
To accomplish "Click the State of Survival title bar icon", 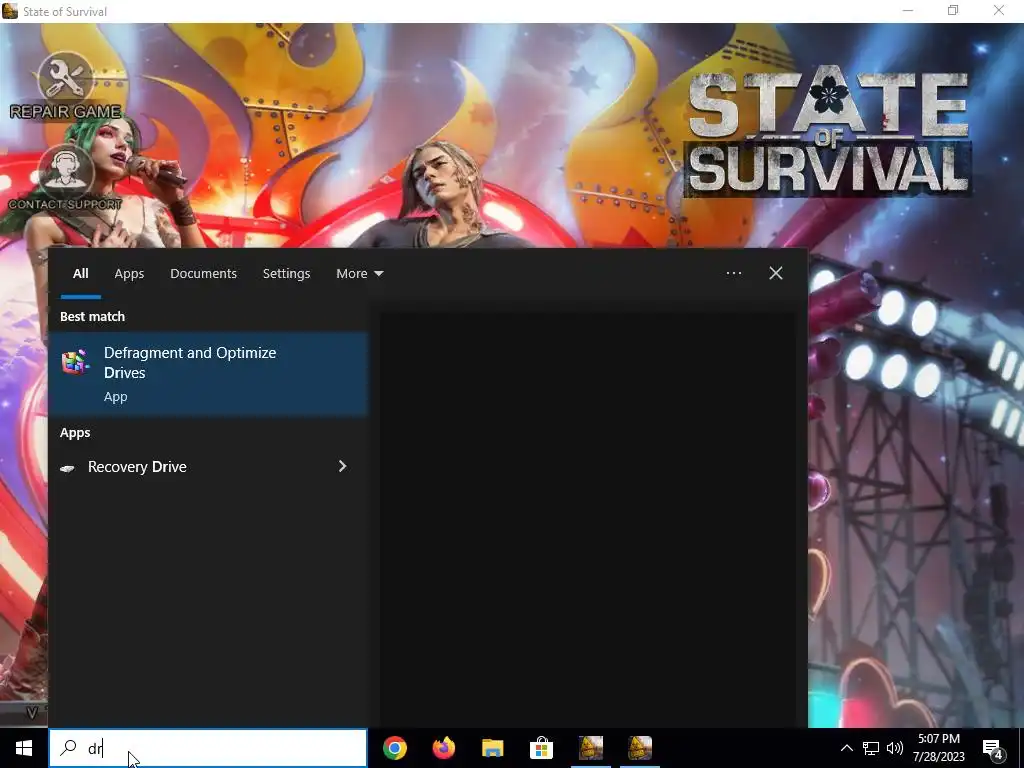I will click(x=10, y=11).
